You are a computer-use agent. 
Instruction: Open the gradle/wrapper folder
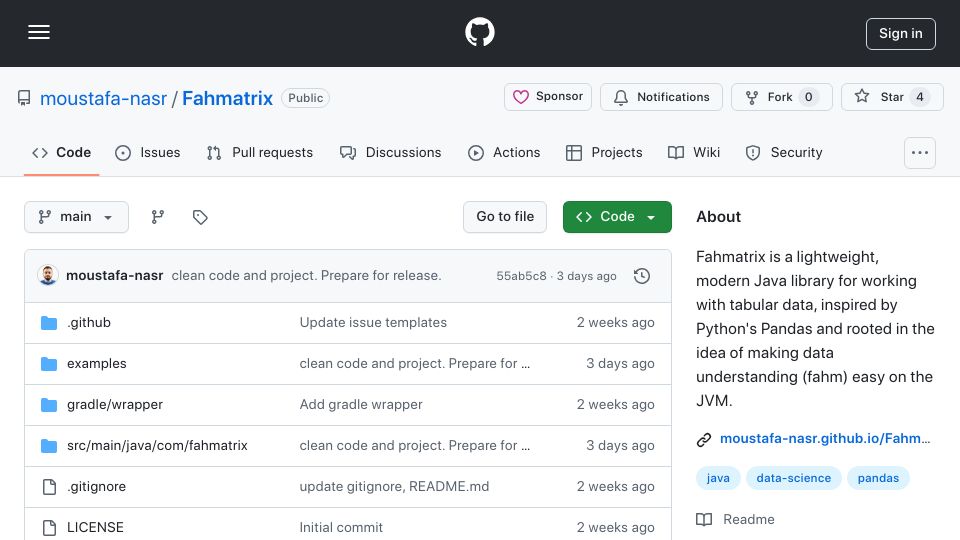115,405
